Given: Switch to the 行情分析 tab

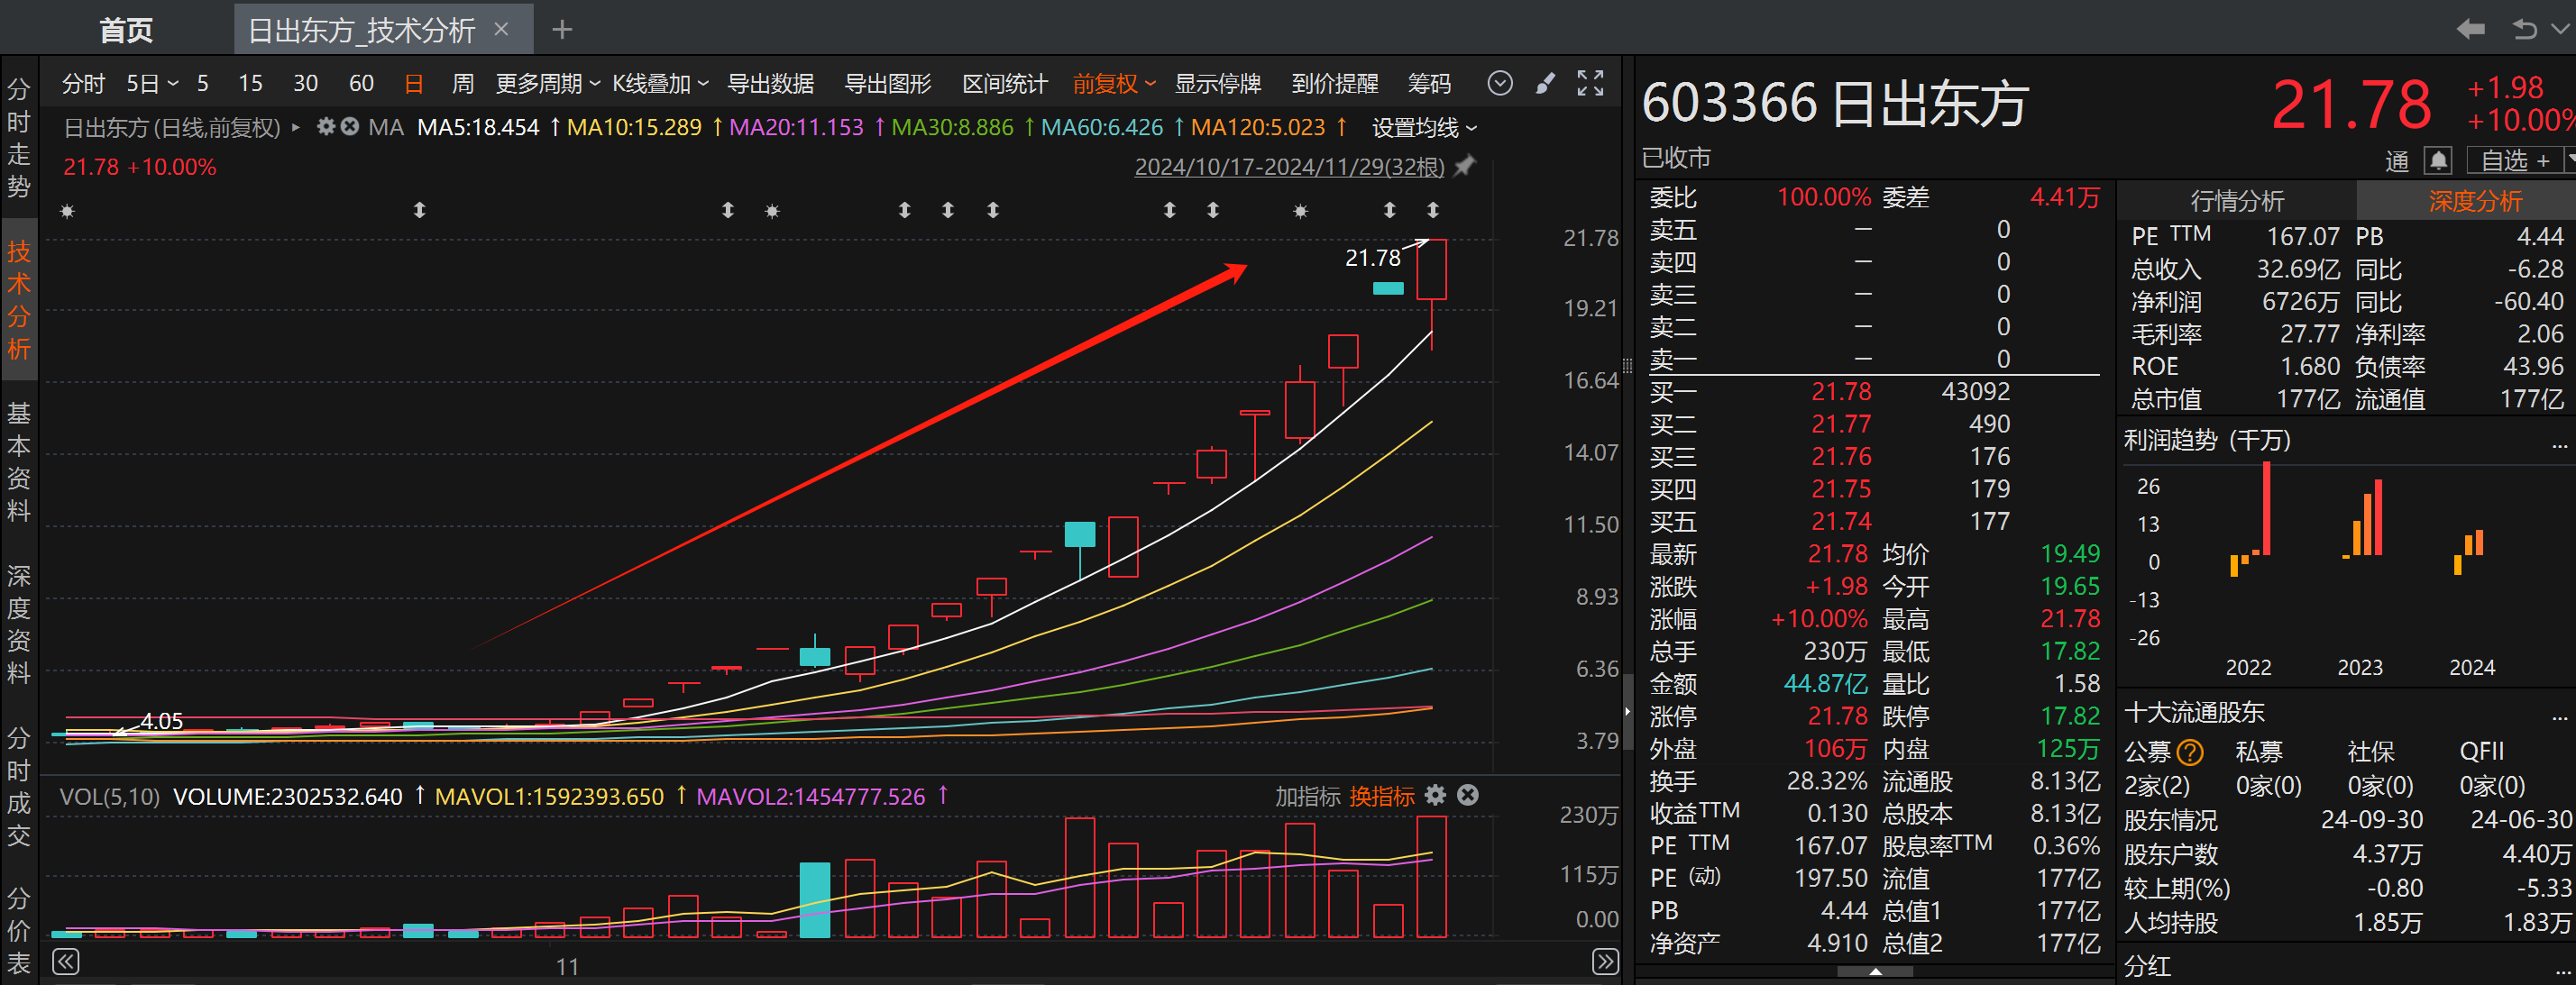Looking at the screenshot, I should coord(2236,201).
